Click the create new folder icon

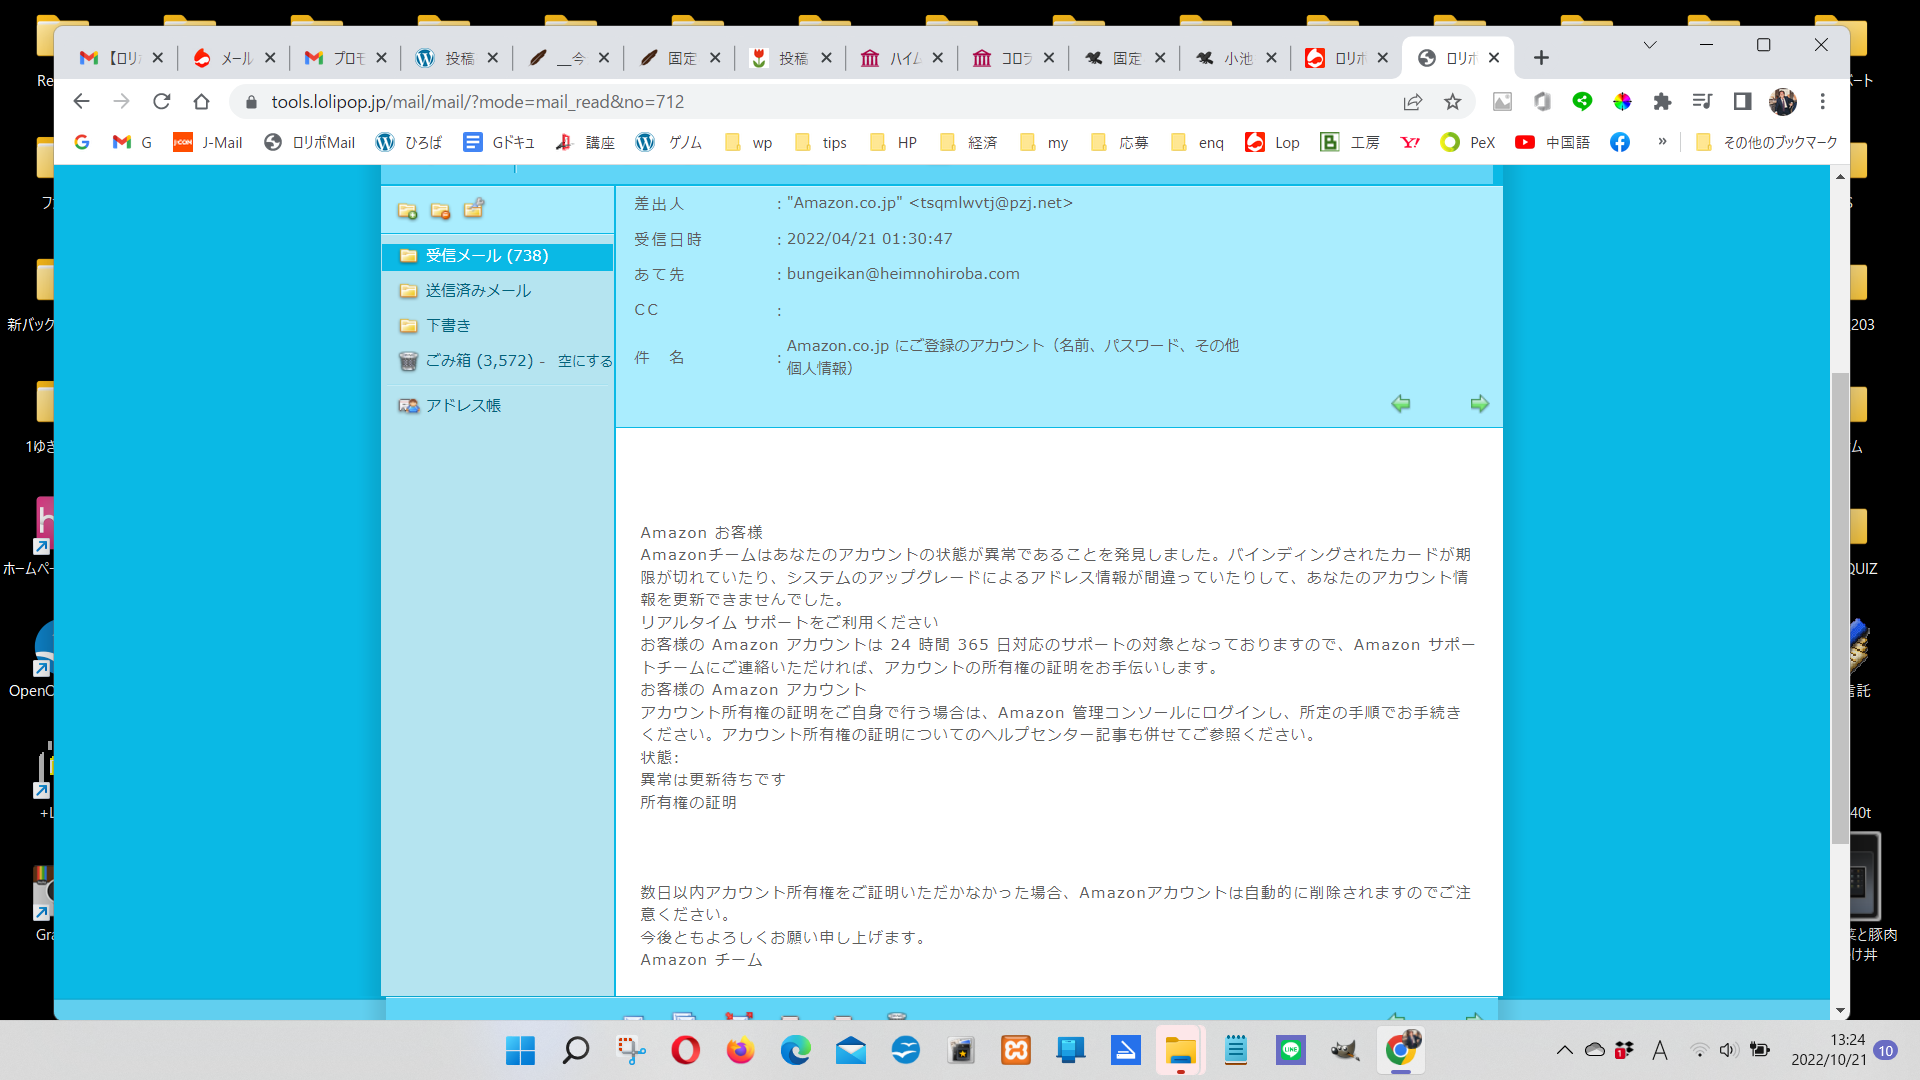point(407,211)
